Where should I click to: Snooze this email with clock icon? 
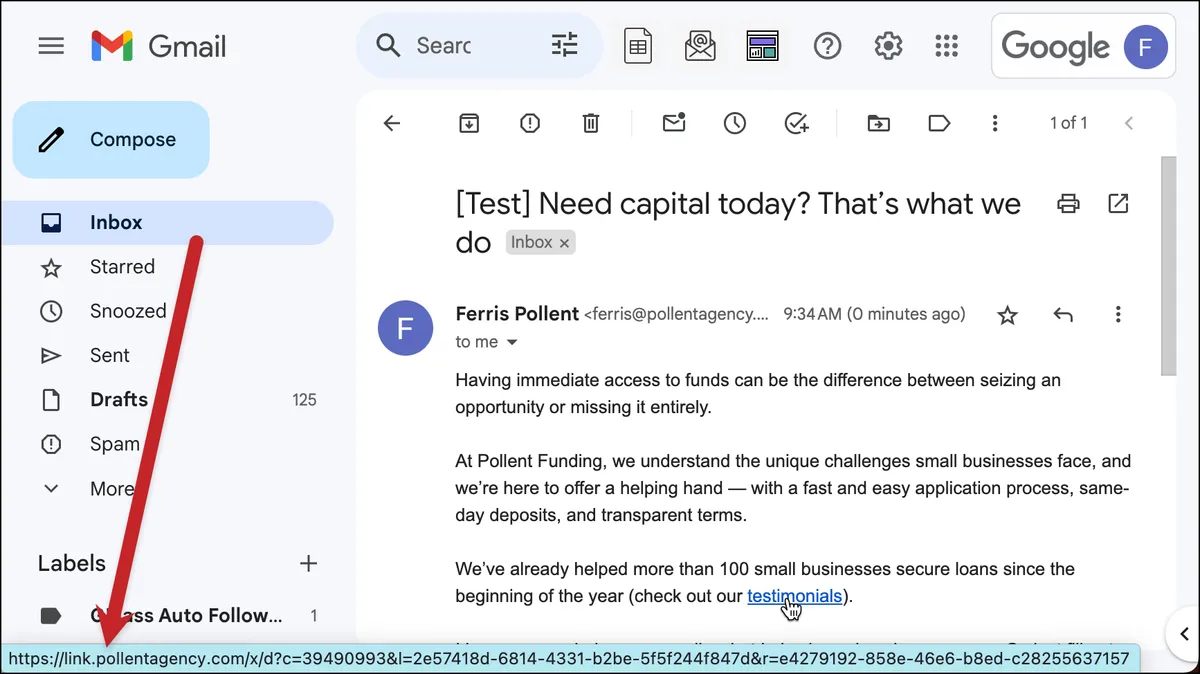[735, 123]
